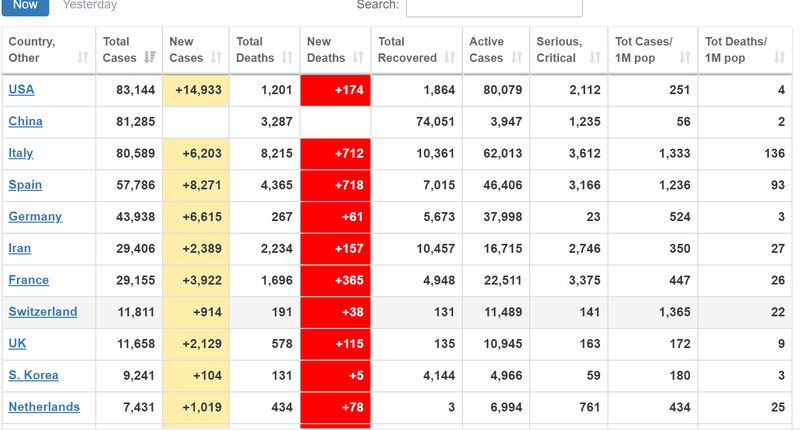This screenshot has height=430, width=800.
Task: Open the Italy country link
Action: pyautogui.click(x=21, y=153)
